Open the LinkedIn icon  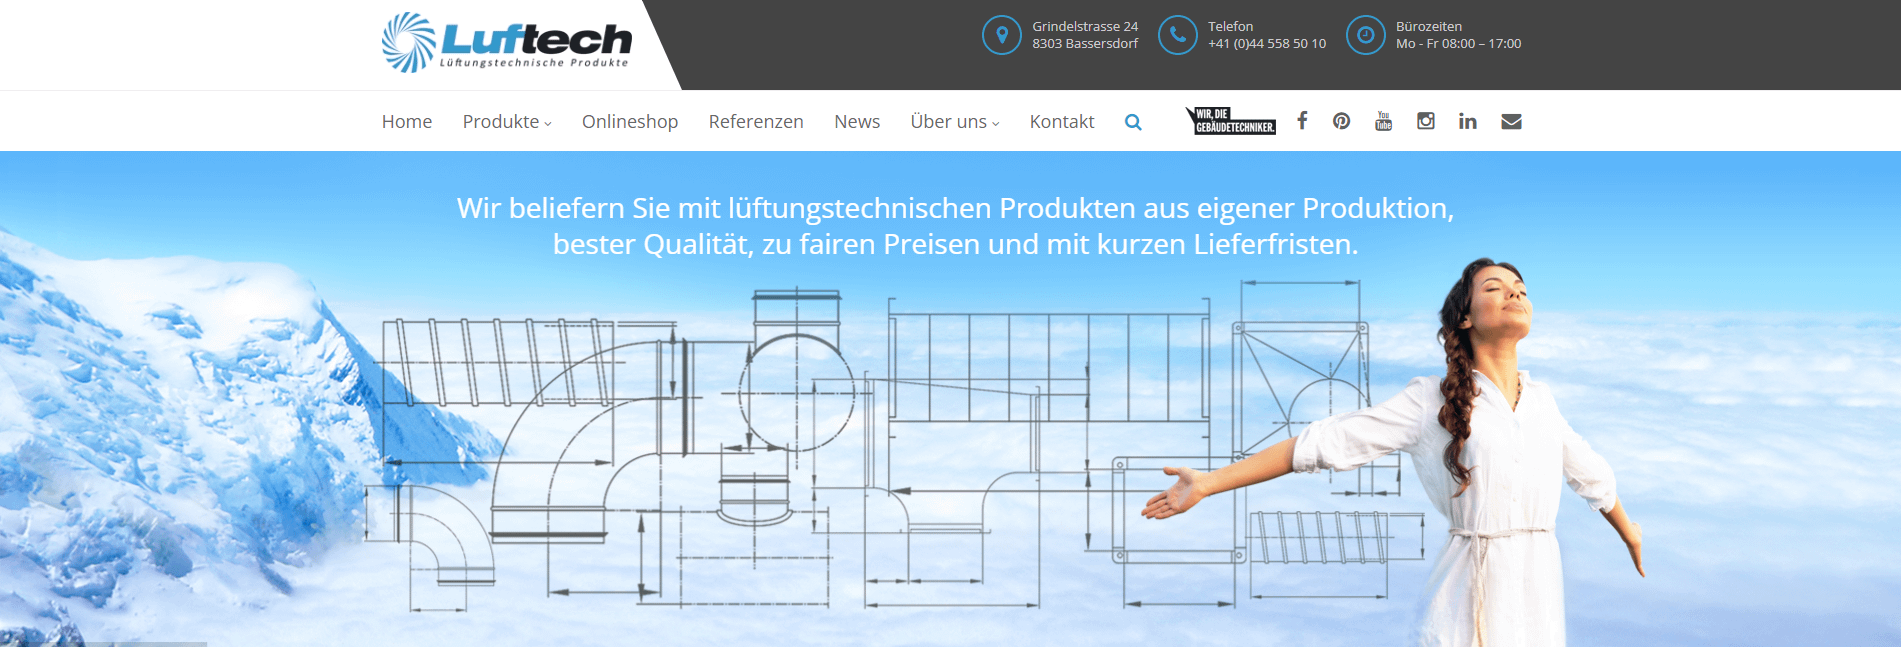coord(1468,121)
